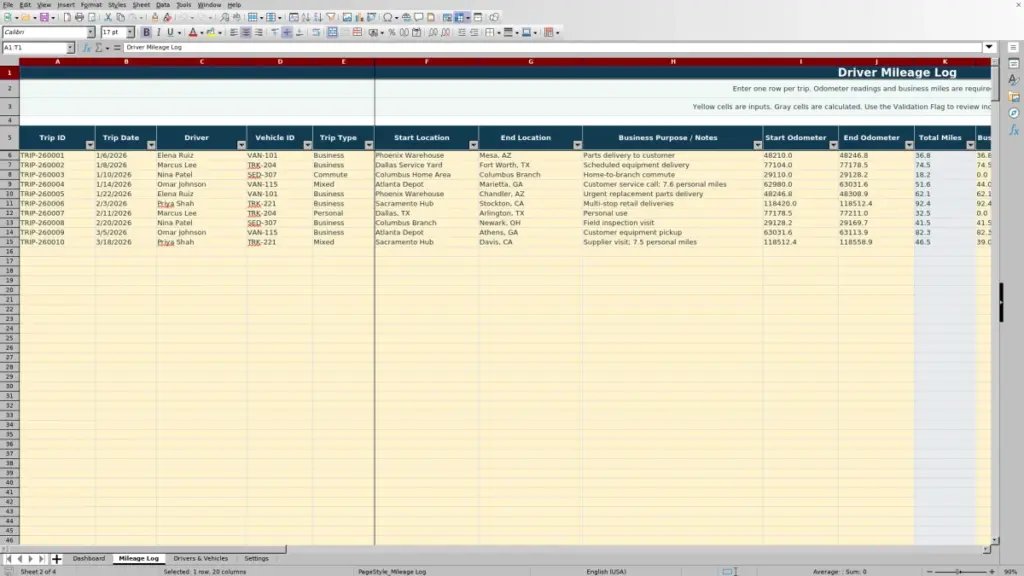Open Driver column filter dropdown
This screenshot has height=576, width=1024.
241,145
